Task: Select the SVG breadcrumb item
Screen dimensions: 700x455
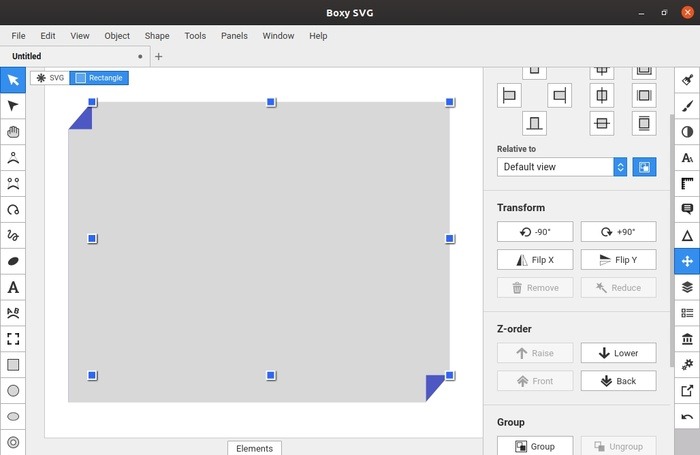Action: 50,78
